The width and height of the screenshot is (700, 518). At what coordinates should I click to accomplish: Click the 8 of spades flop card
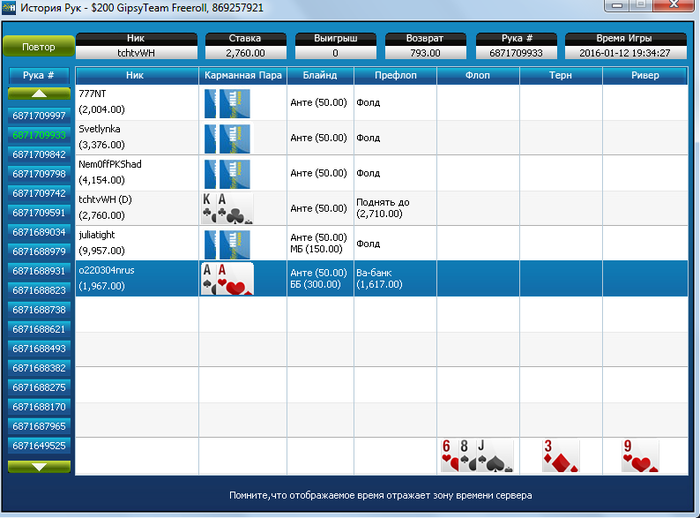pos(466,455)
